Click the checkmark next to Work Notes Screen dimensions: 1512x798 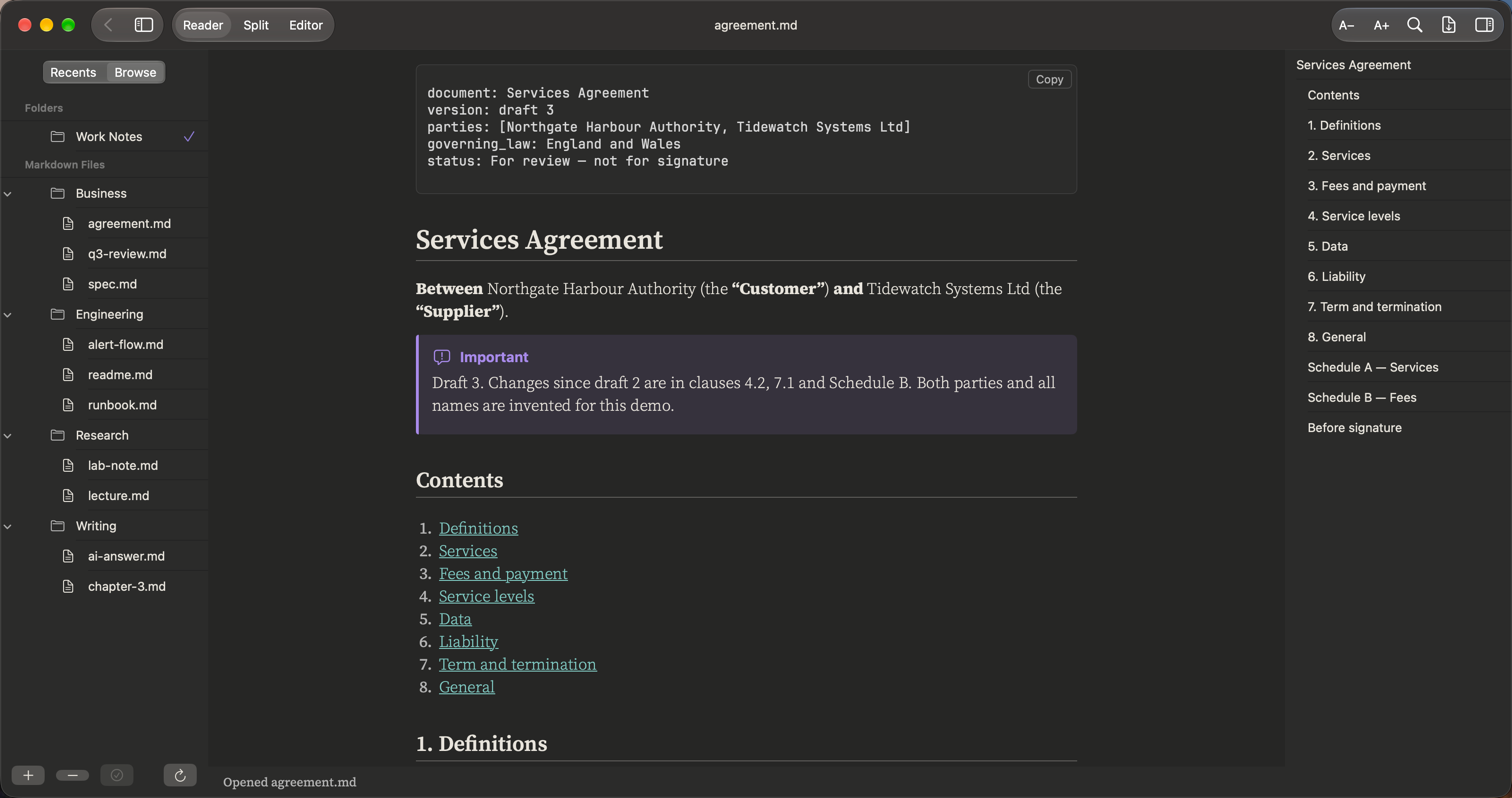[x=189, y=137]
